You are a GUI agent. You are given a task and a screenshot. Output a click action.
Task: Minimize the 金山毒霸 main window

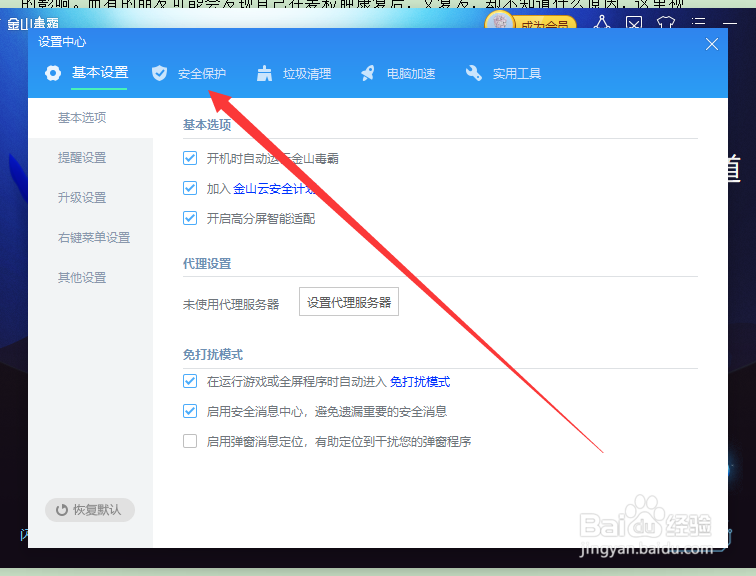click(x=729, y=23)
